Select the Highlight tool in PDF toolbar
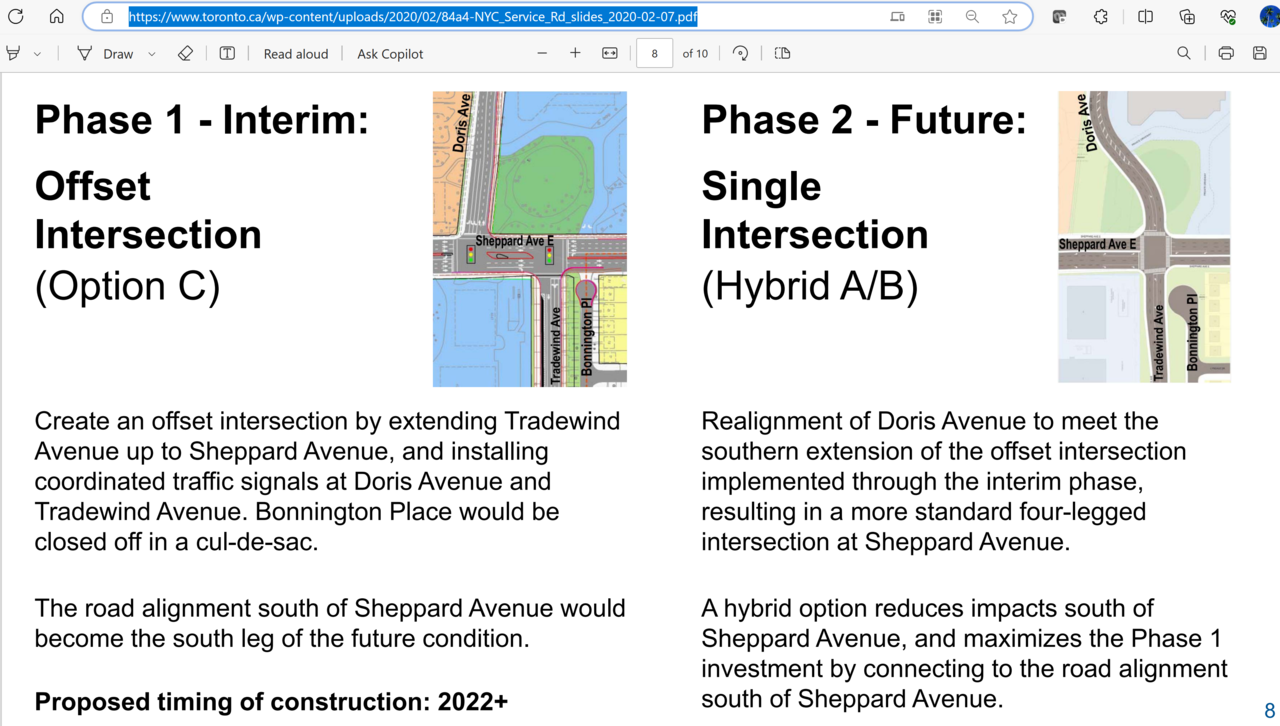Image resolution: width=1280 pixels, height=726 pixels. click(x=14, y=54)
